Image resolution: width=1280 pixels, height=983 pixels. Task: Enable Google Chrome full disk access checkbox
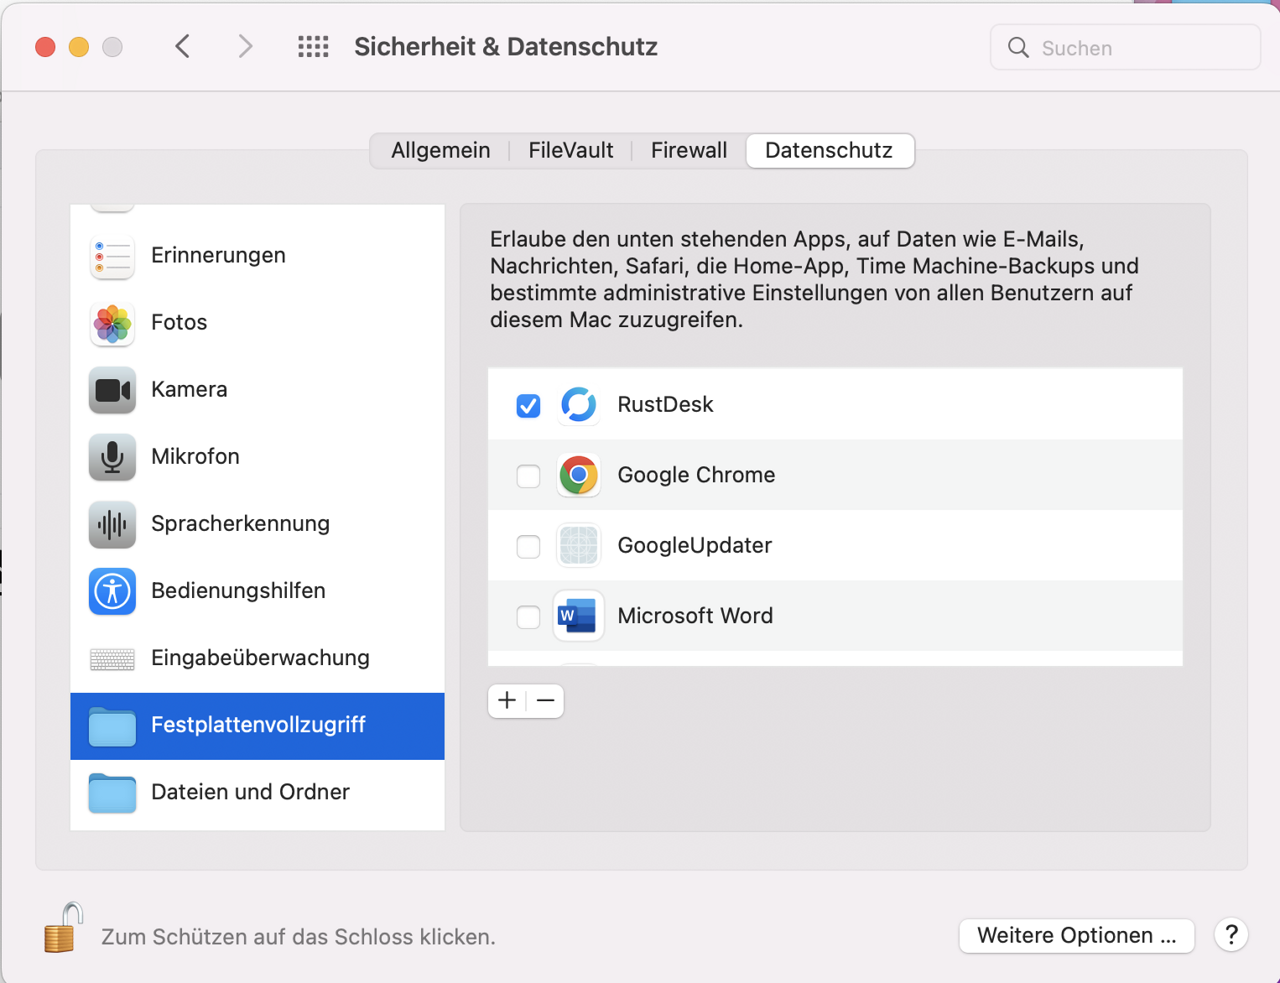tap(528, 476)
